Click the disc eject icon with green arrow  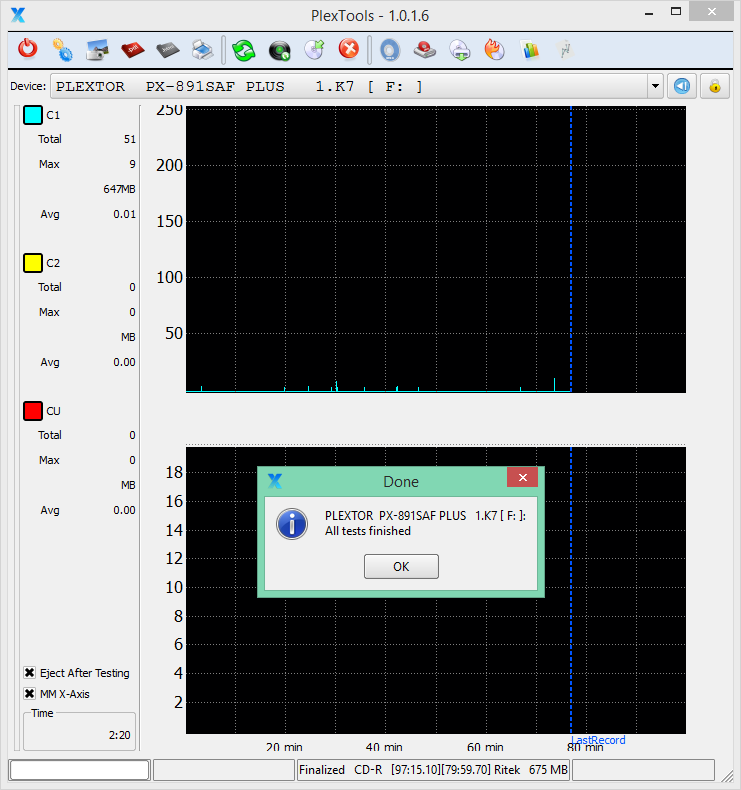[x=314, y=50]
